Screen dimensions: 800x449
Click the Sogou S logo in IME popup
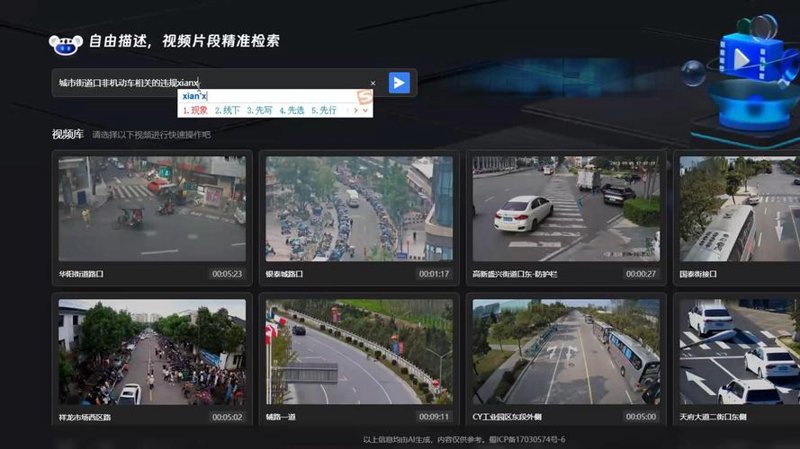(364, 96)
